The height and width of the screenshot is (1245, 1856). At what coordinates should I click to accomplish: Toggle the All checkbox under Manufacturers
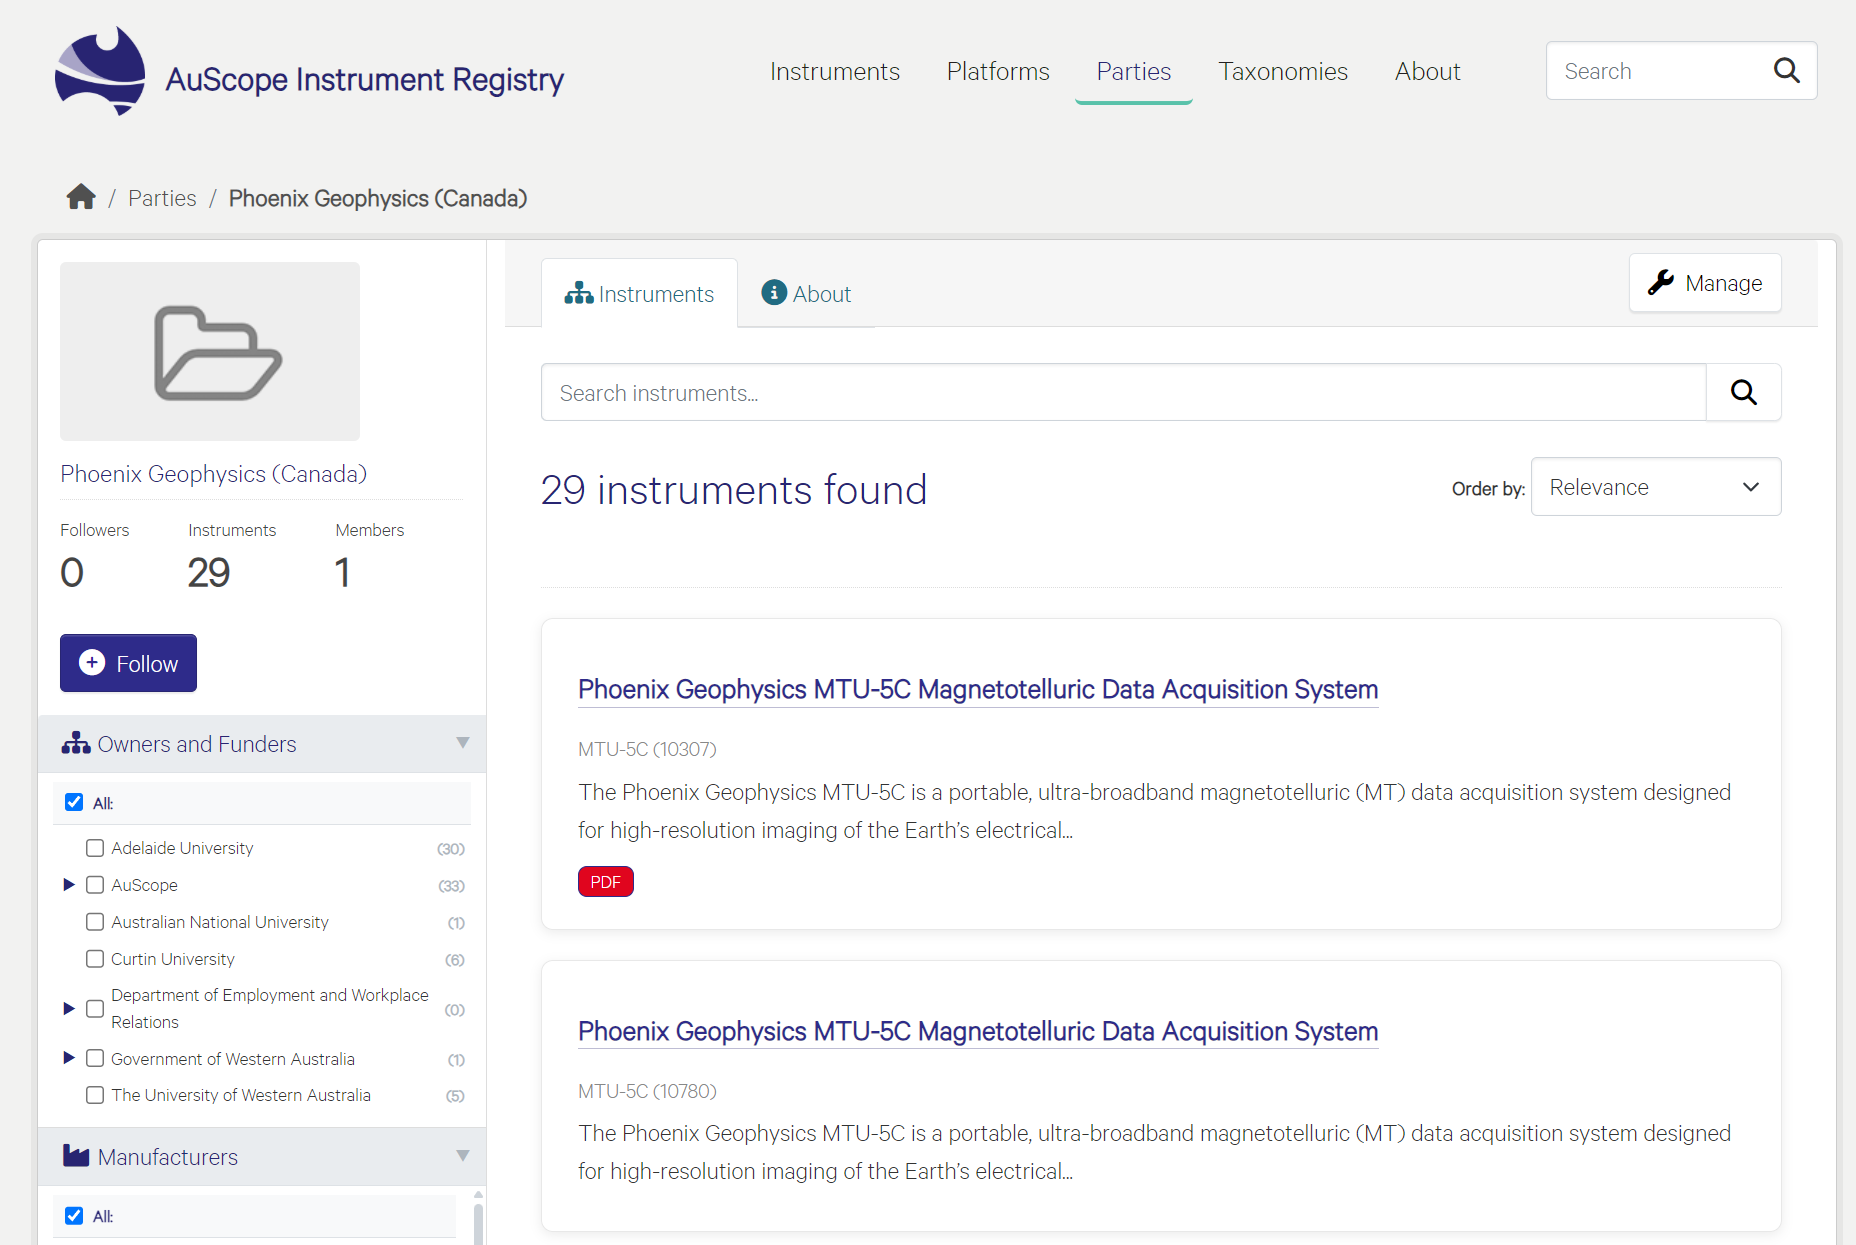tap(74, 1215)
